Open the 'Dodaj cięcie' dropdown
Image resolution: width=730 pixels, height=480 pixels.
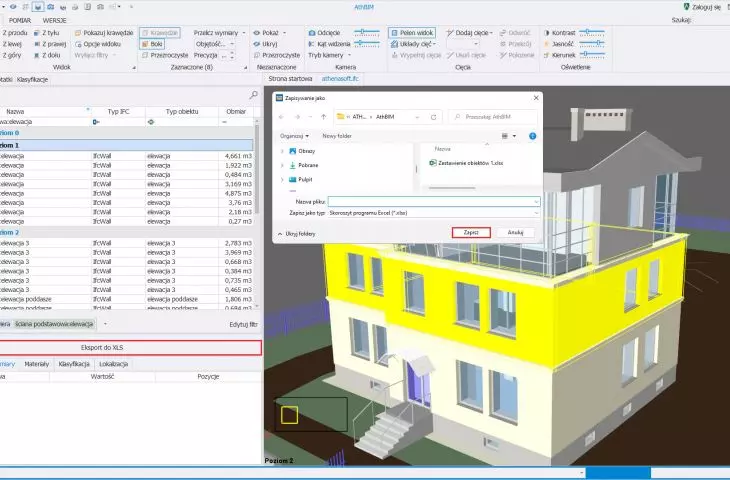469,33
